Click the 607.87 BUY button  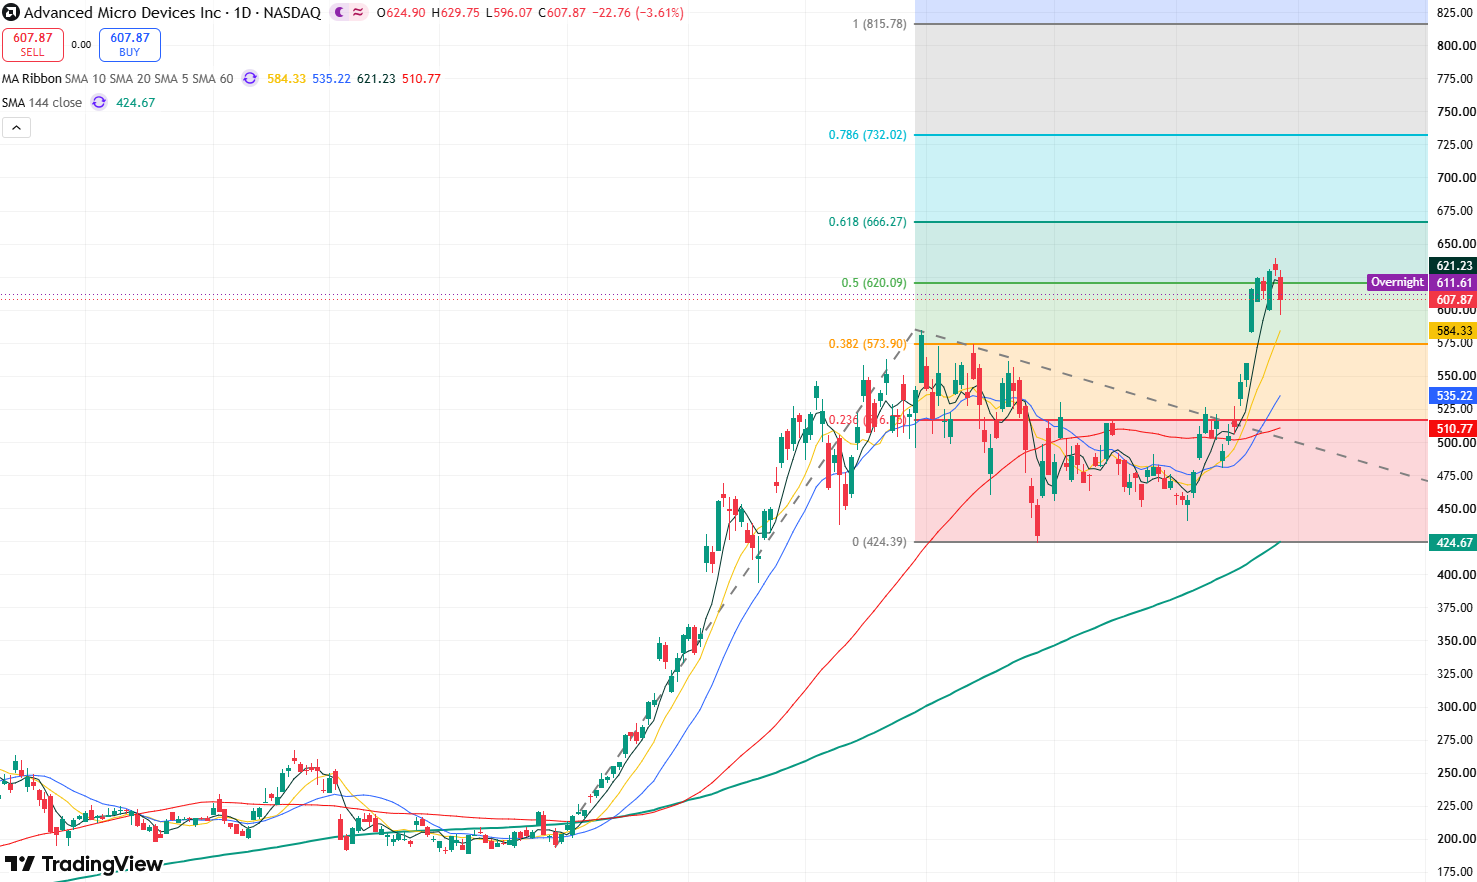(x=130, y=45)
